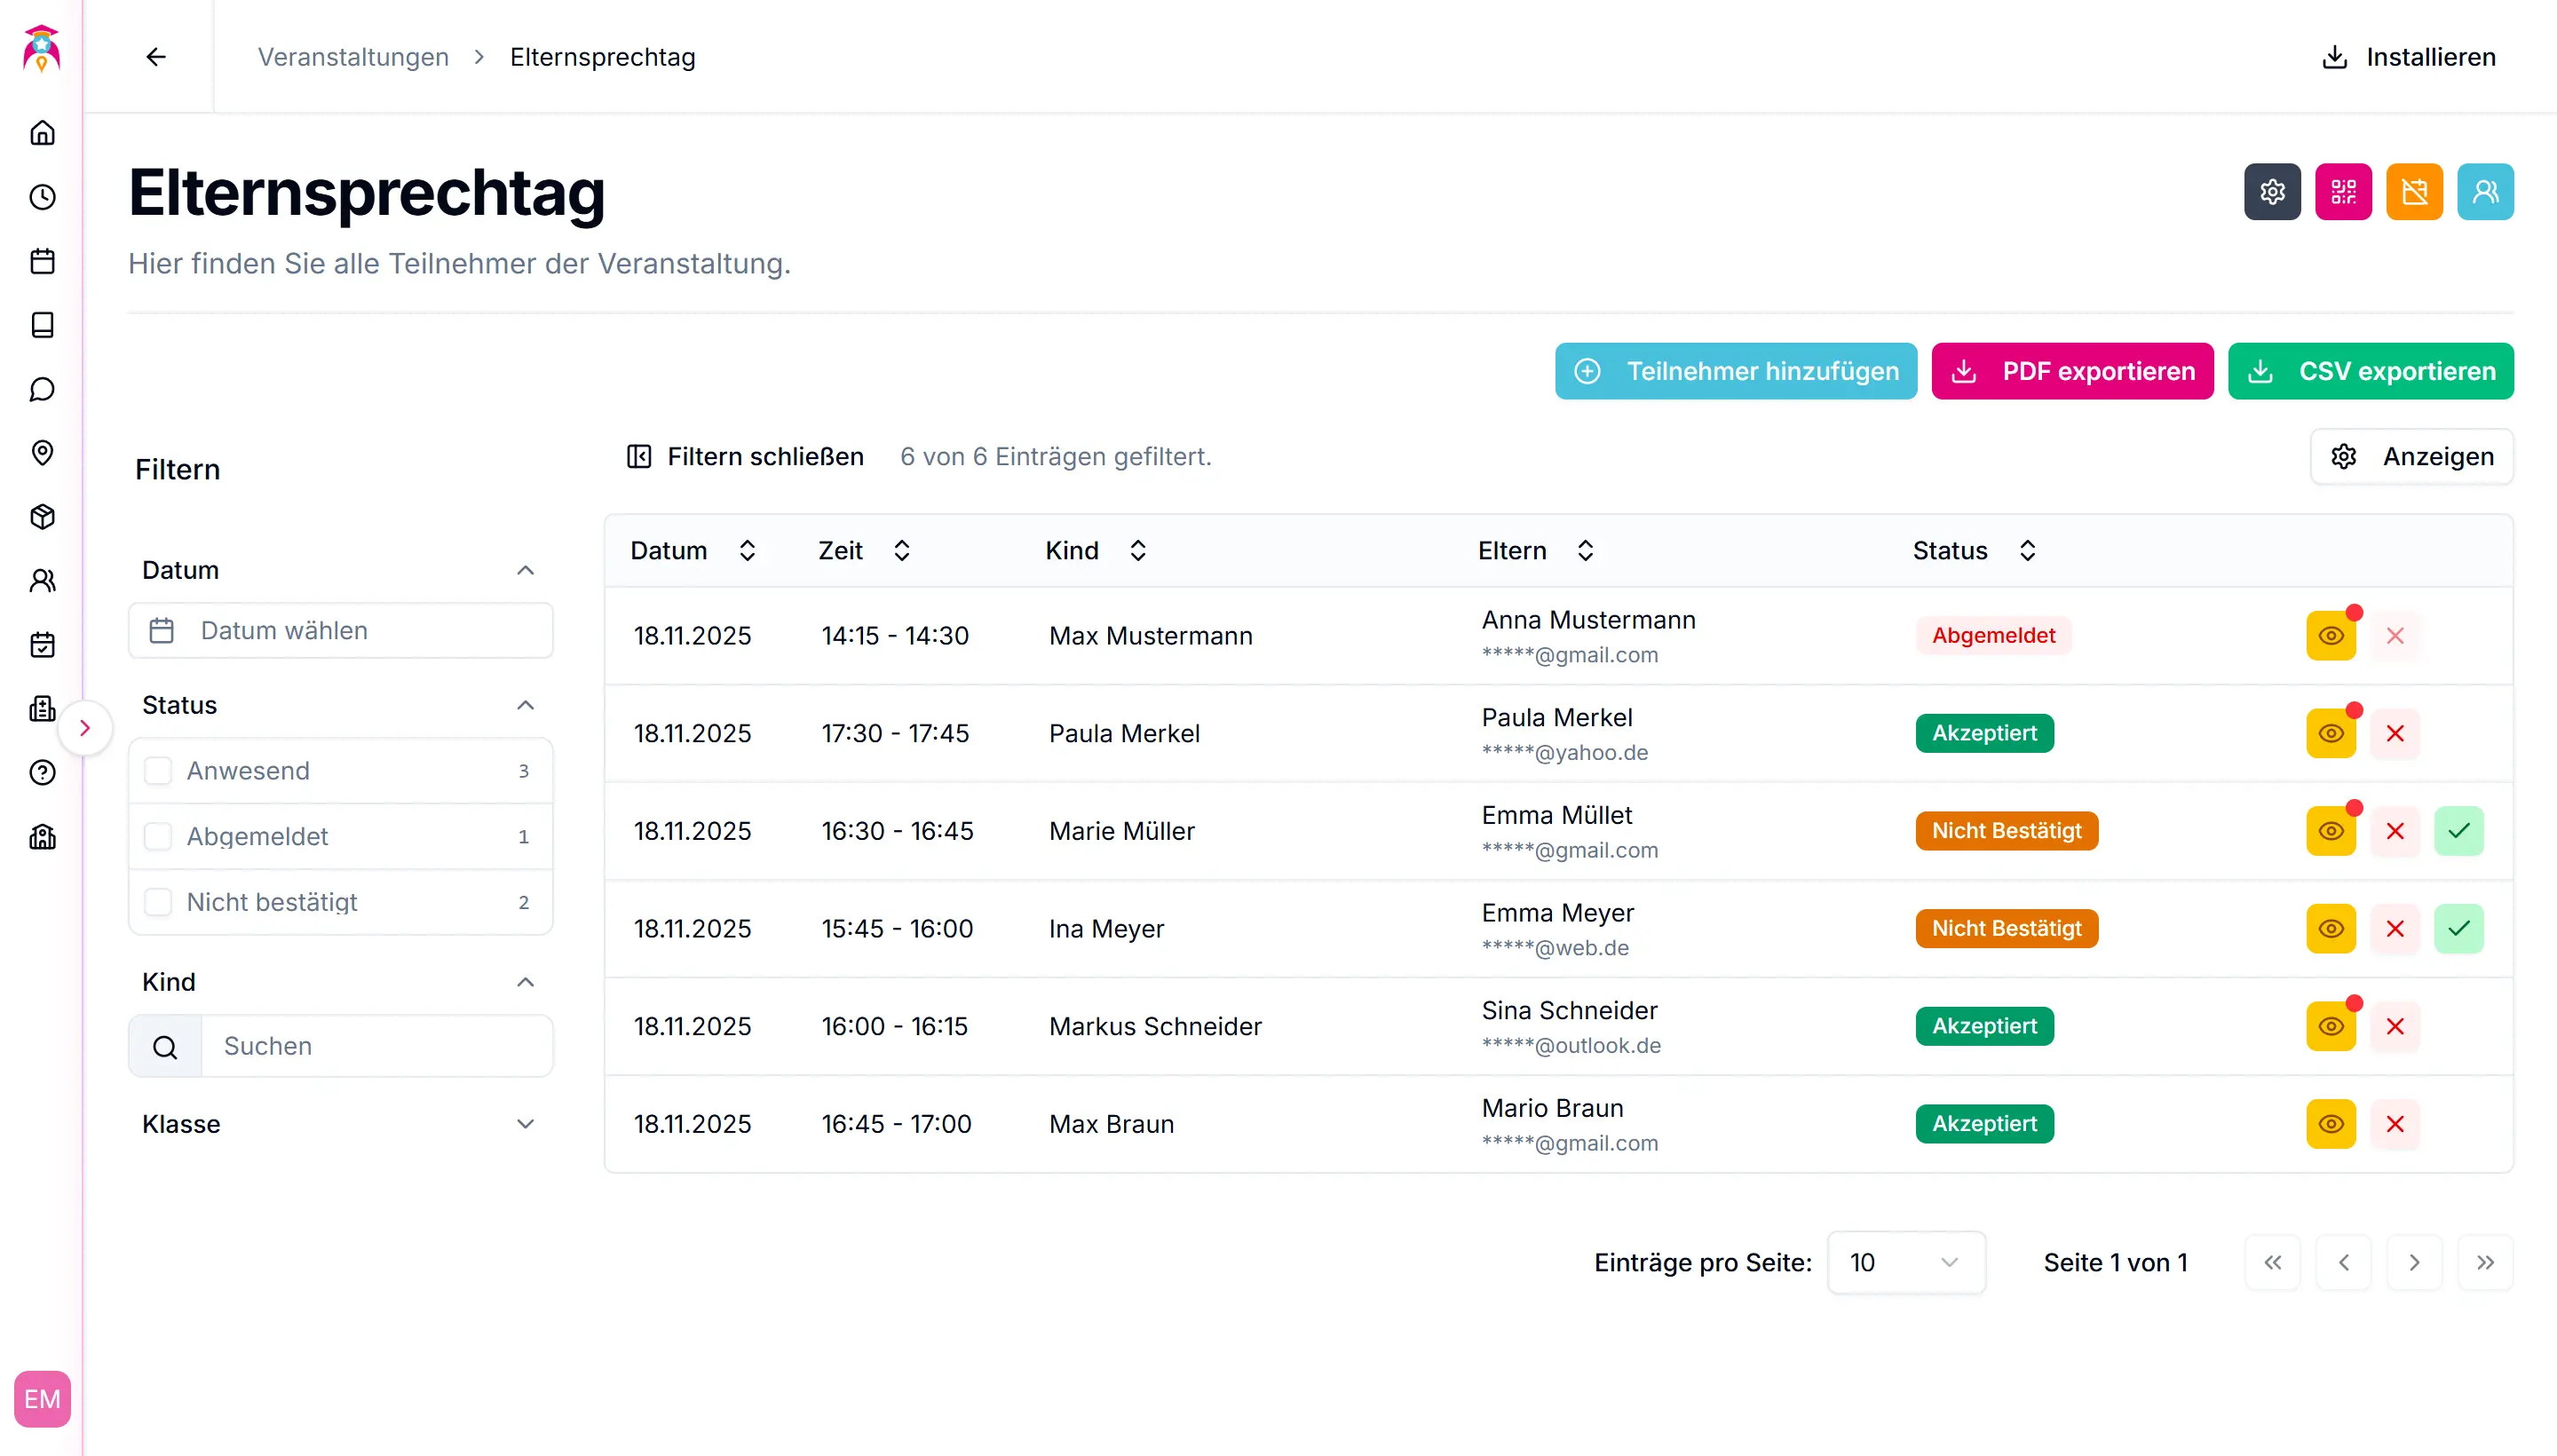
Task: Tick the Nicht bestätigt filter checkbox
Action: tap(158, 902)
